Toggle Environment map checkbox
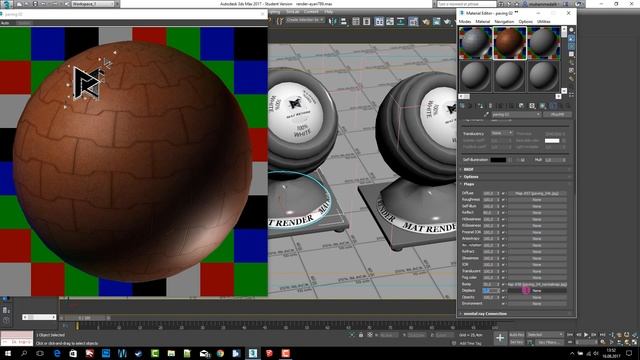 click(x=503, y=304)
